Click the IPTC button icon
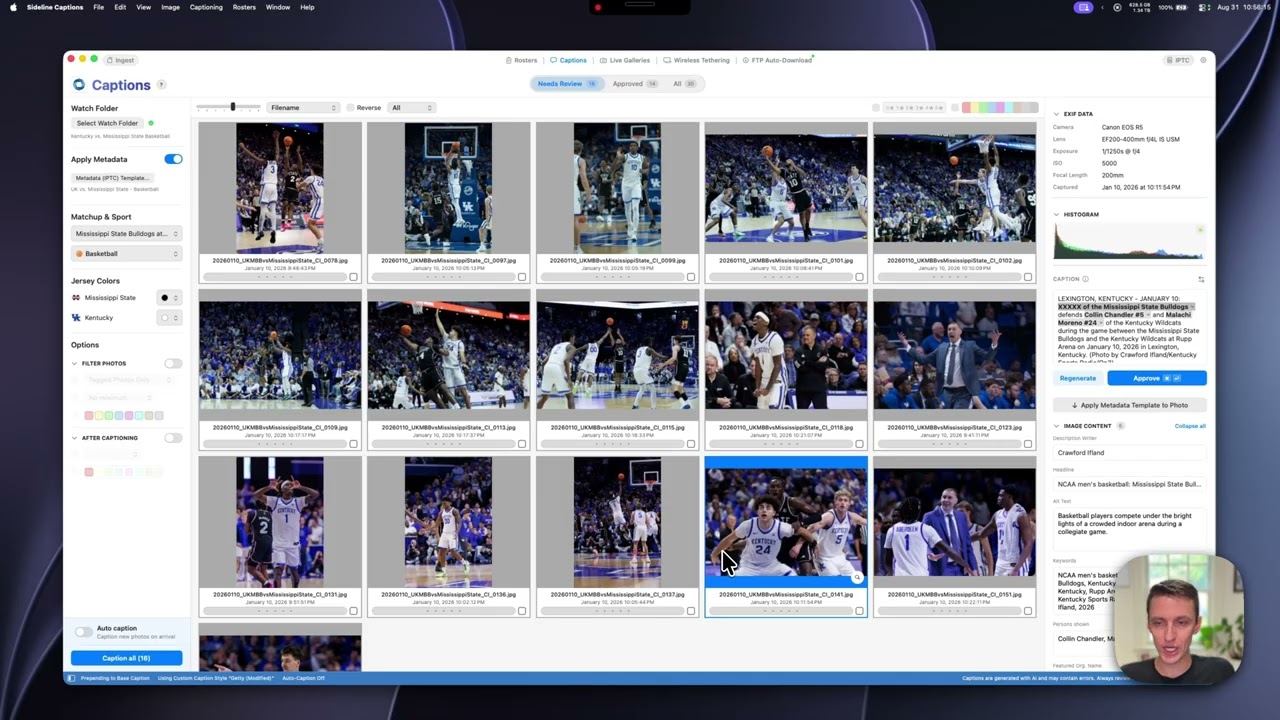The height and width of the screenshot is (720, 1280). pos(1178,60)
